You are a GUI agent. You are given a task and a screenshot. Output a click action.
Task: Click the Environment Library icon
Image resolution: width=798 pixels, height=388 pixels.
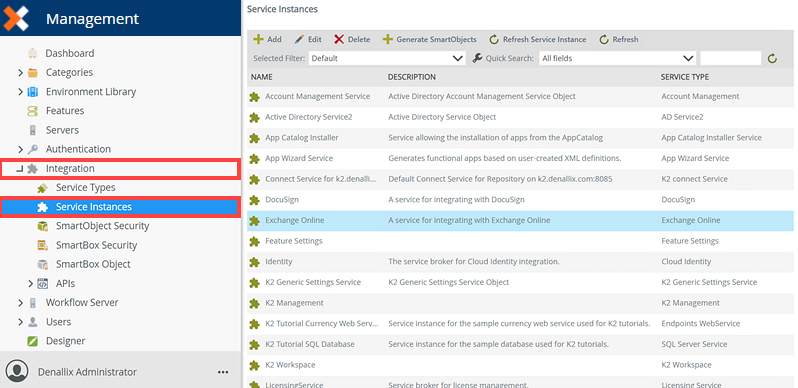click(x=33, y=92)
